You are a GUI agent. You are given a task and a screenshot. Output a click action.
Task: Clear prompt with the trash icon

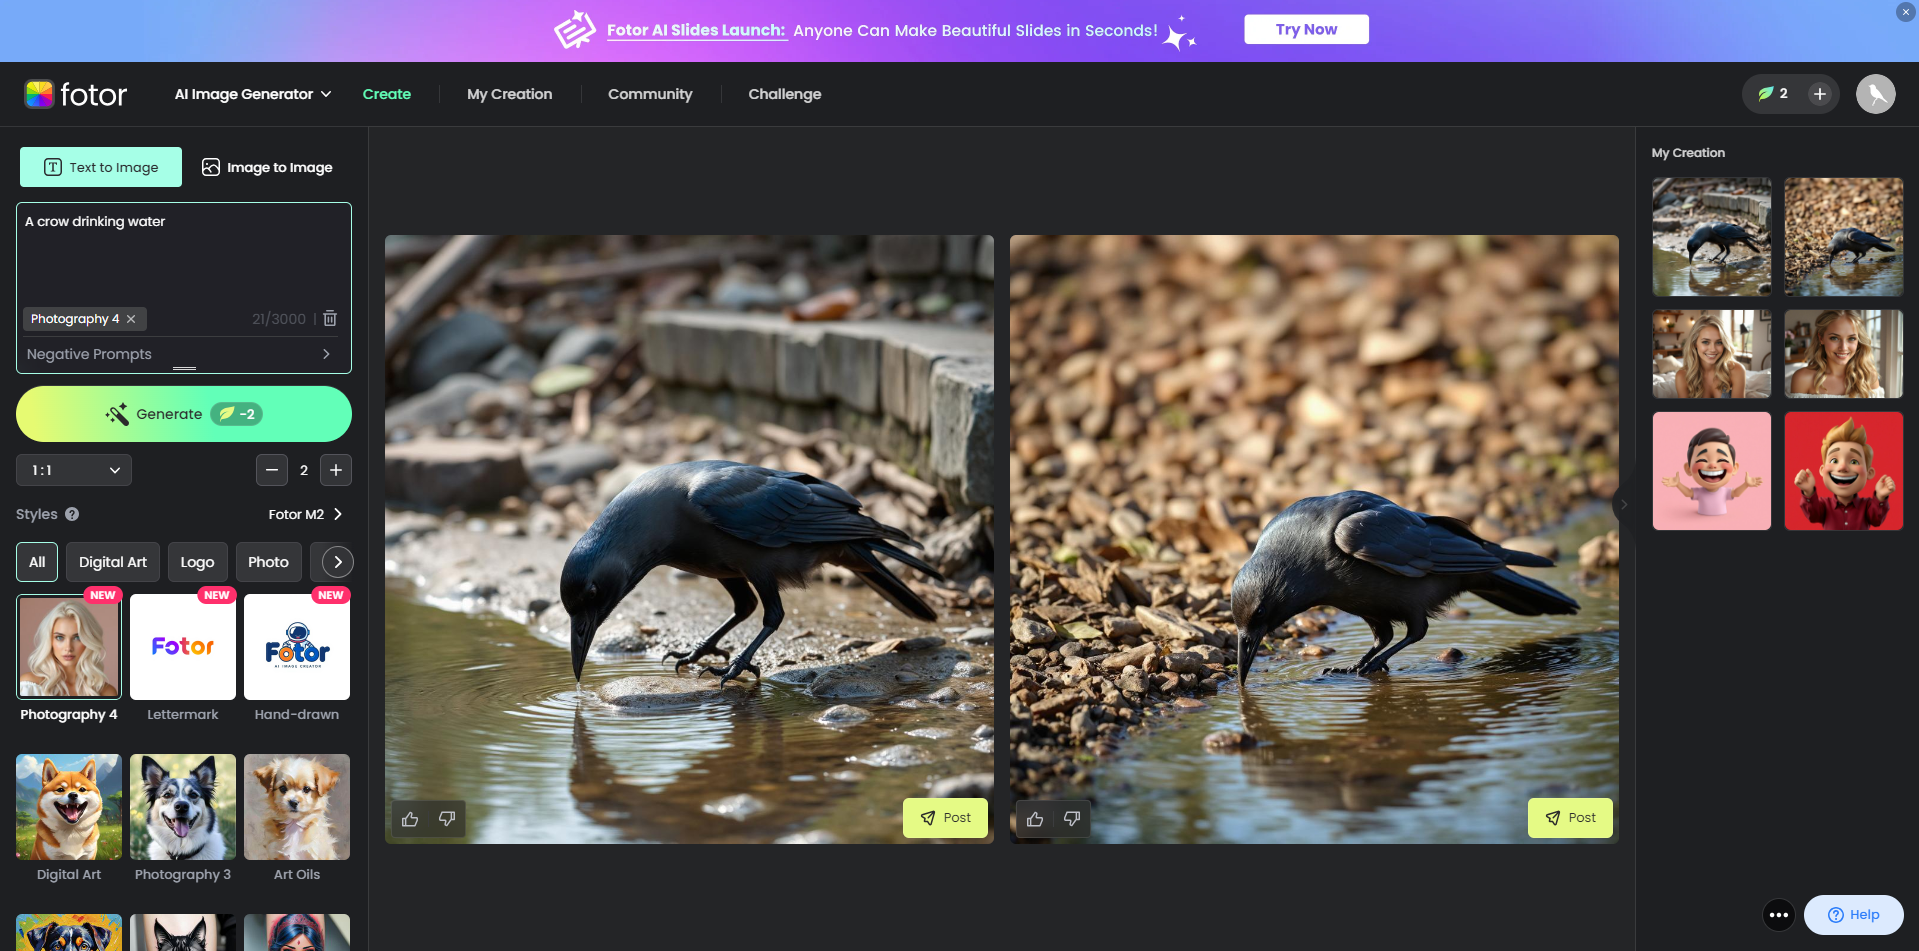330,318
